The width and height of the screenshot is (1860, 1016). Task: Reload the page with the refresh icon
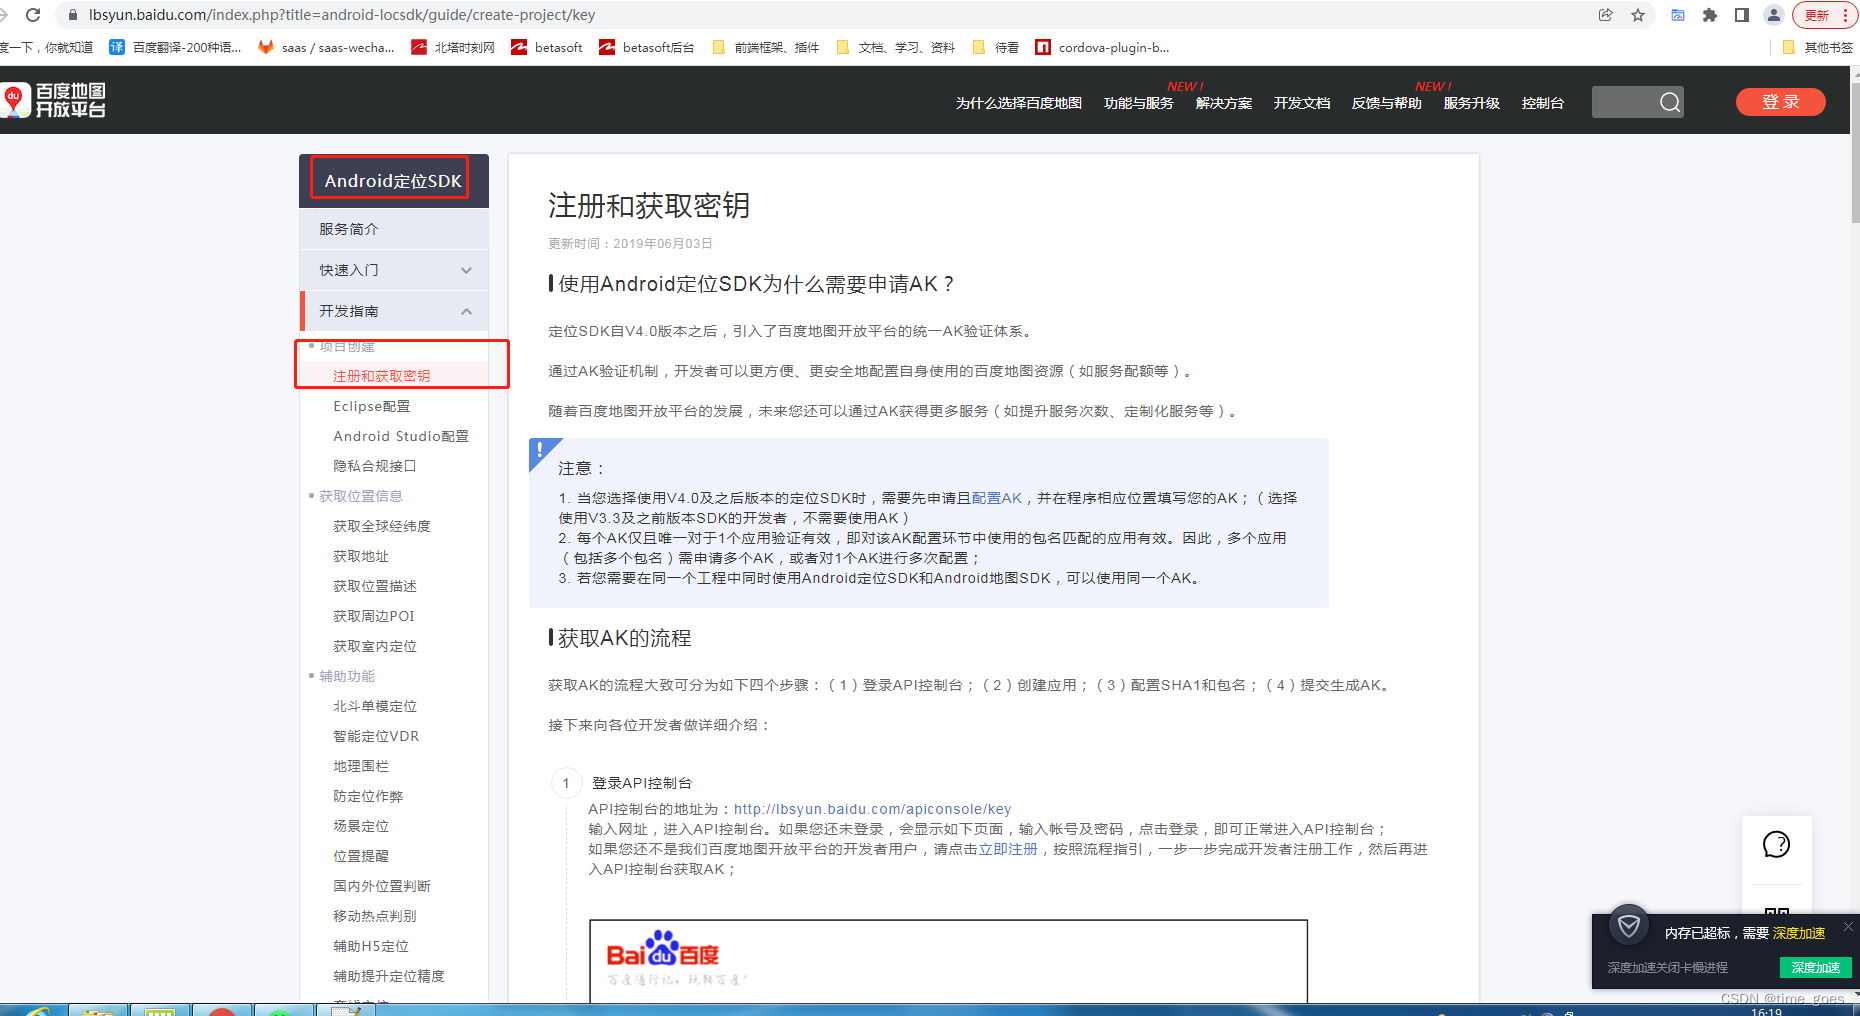[x=33, y=15]
